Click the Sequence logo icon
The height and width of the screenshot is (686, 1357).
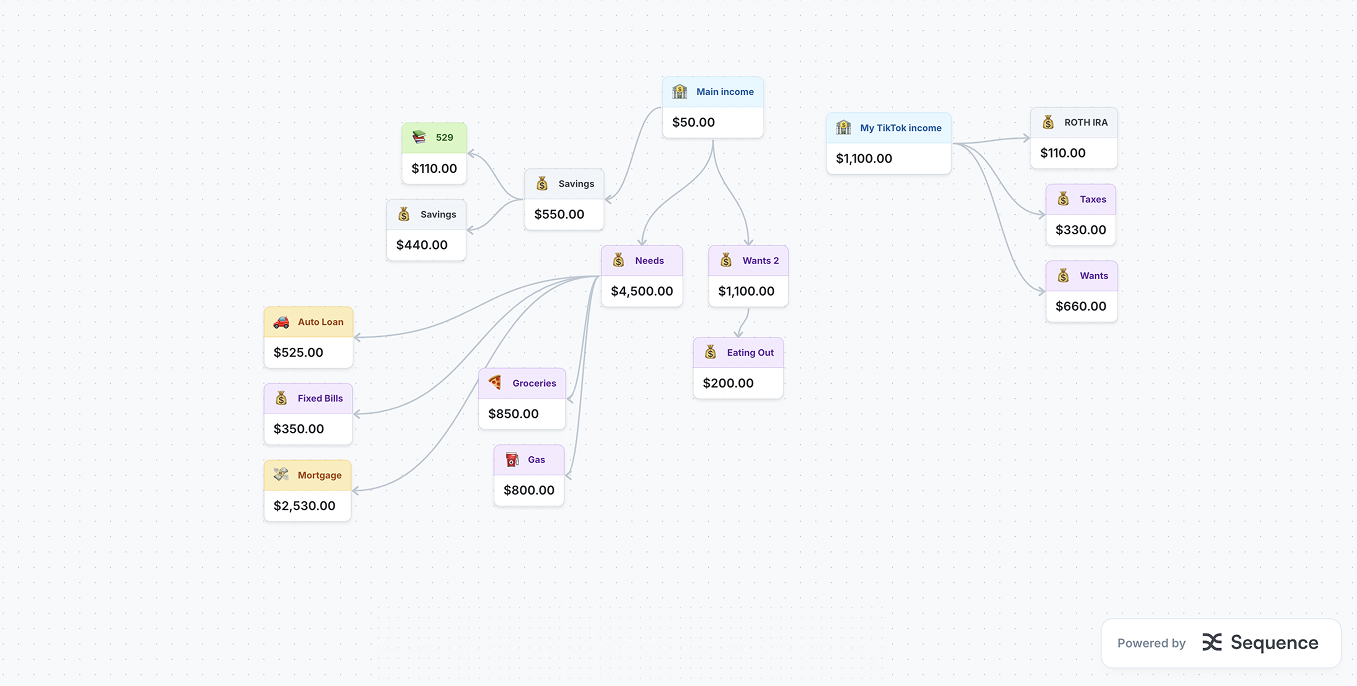(1212, 643)
